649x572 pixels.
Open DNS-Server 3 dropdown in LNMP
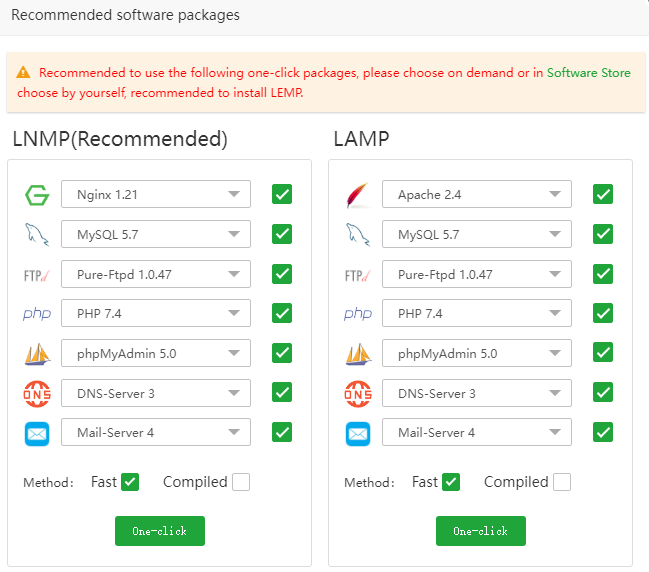coord(156,393)
